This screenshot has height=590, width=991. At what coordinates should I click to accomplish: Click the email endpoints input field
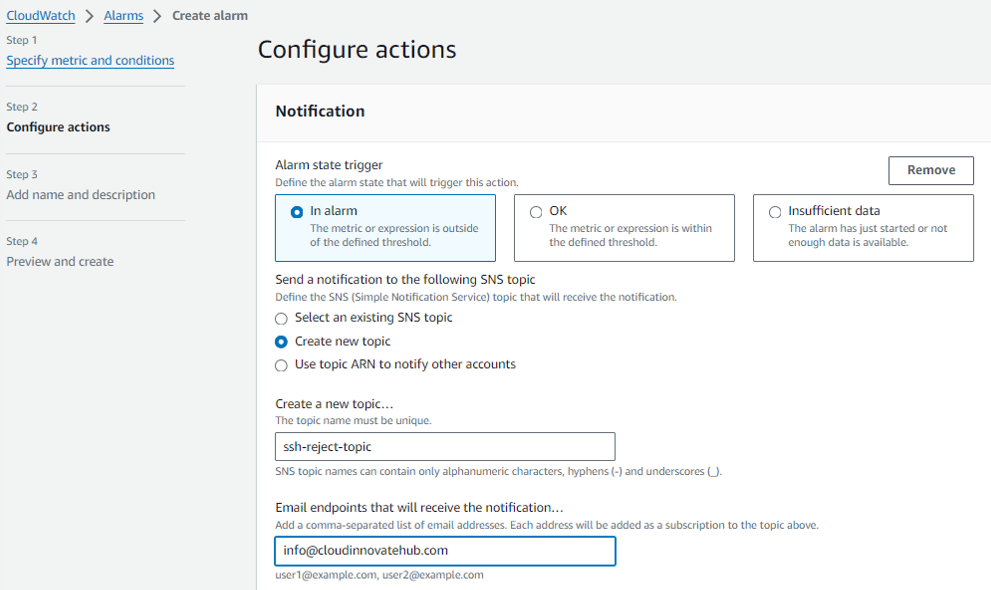(x=445, y=550)
